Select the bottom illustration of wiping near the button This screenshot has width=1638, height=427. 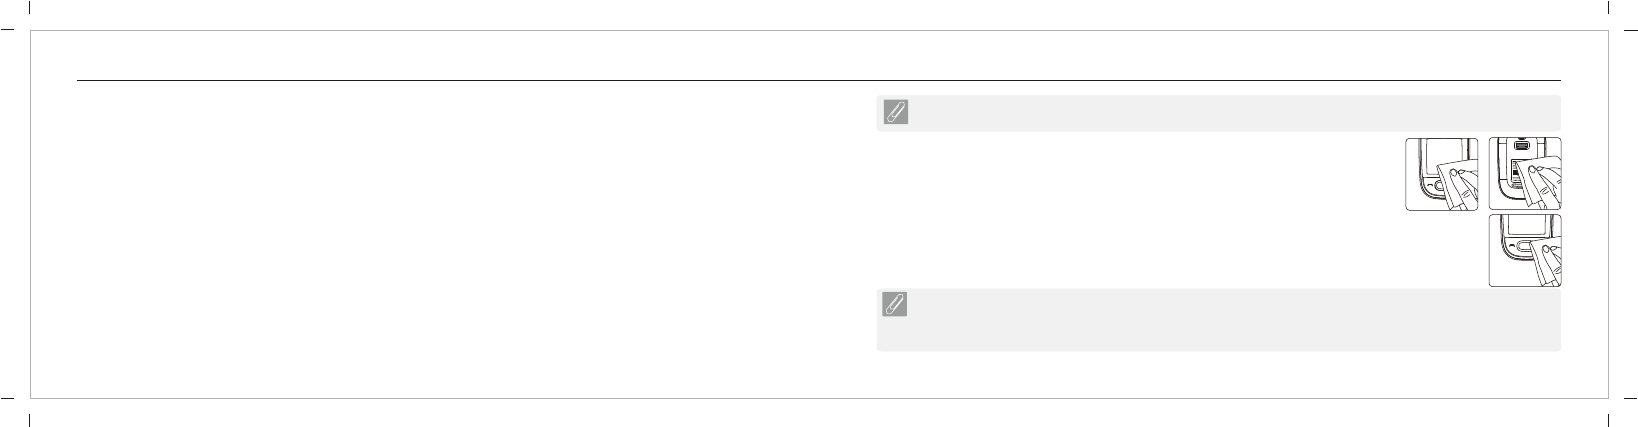1525,251
